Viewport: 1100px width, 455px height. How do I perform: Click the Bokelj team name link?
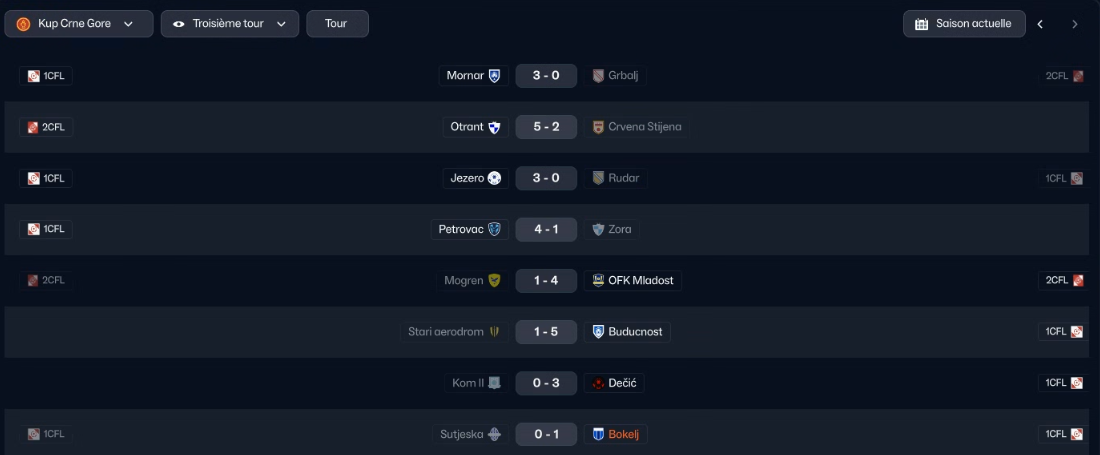pos(622,434)
